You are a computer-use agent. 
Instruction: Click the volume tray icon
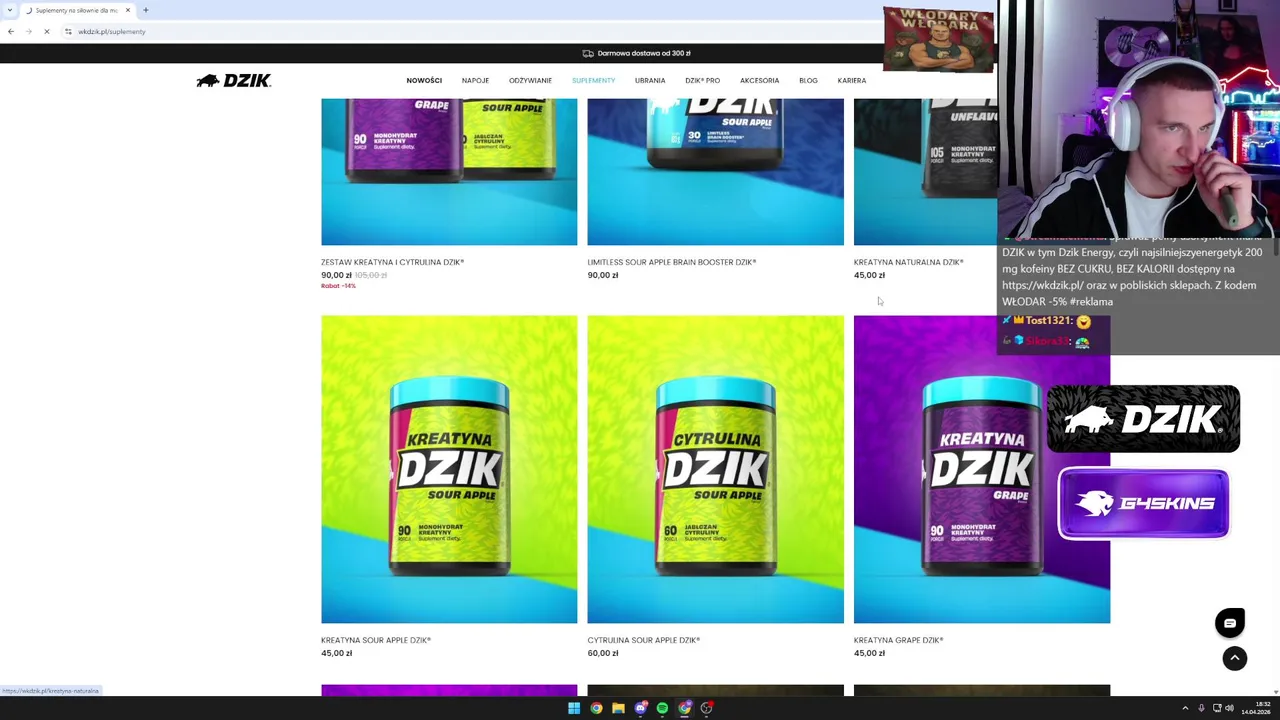click(x=1229, y=708)
